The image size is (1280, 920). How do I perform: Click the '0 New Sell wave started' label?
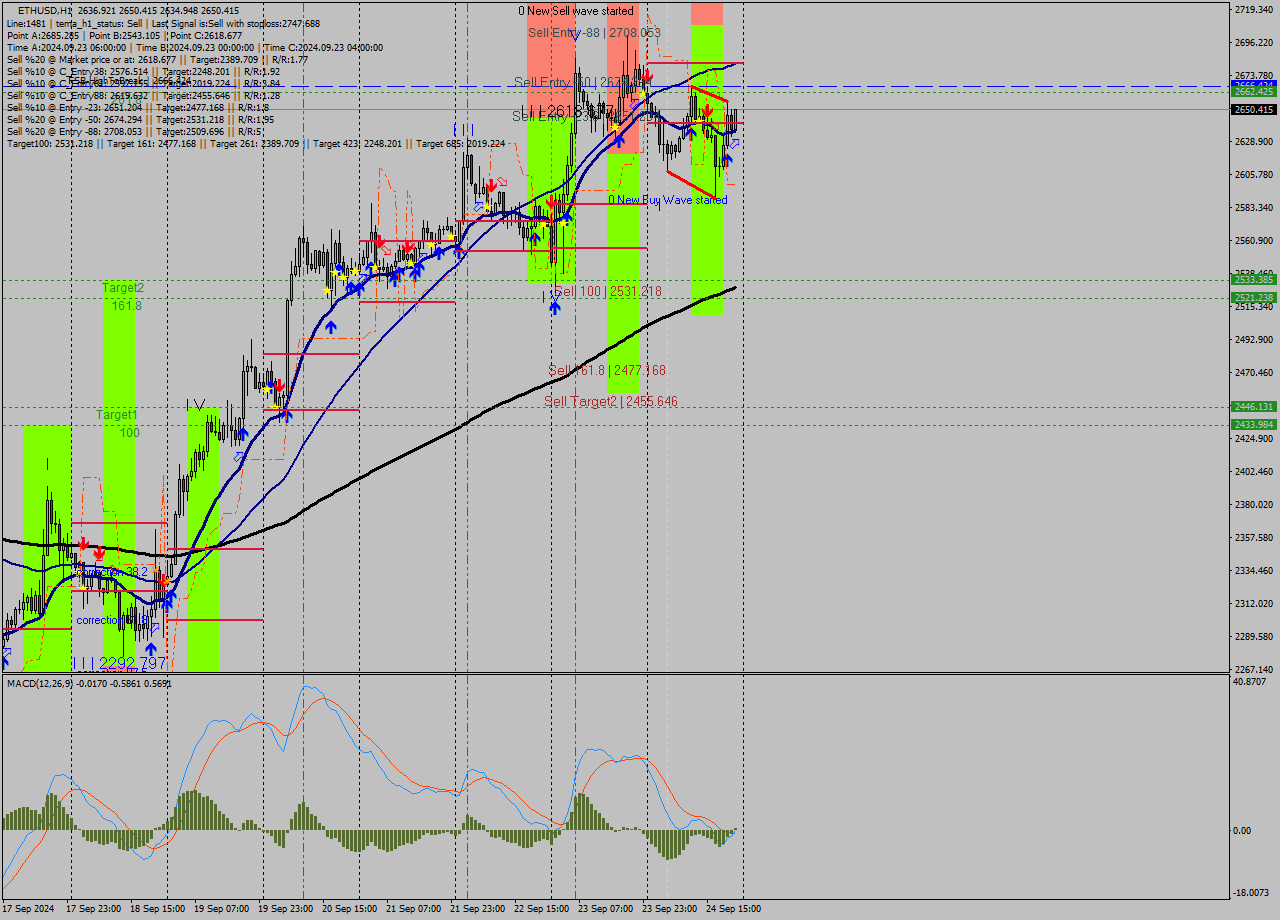pos(576,11)
